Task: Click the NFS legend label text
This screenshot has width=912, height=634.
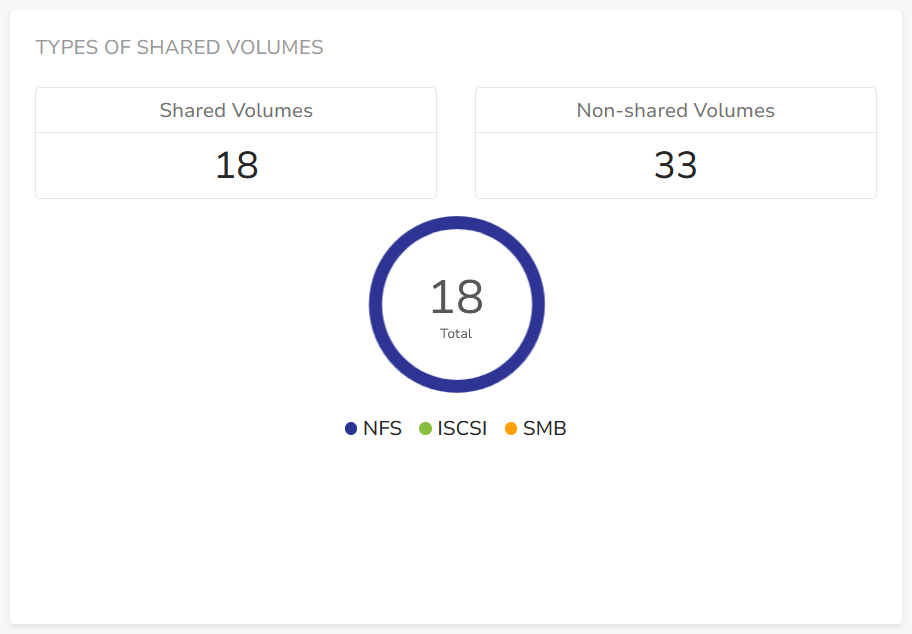Action: (382, 429)
